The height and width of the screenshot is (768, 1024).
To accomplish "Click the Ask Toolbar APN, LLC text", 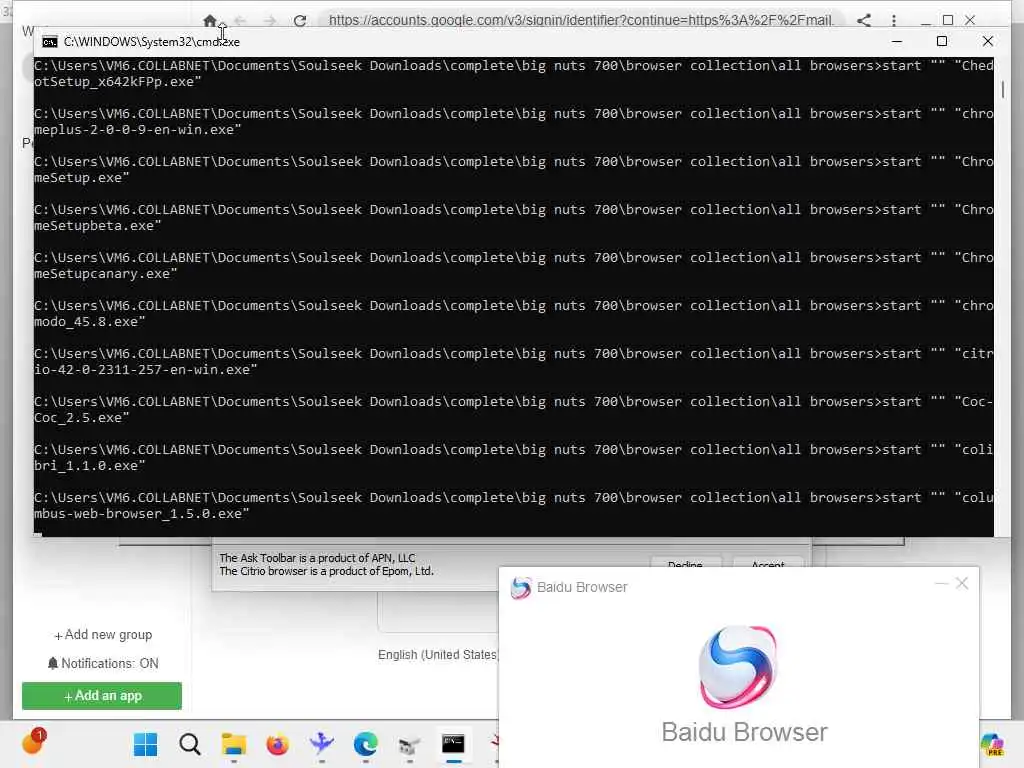I will 317,558.
